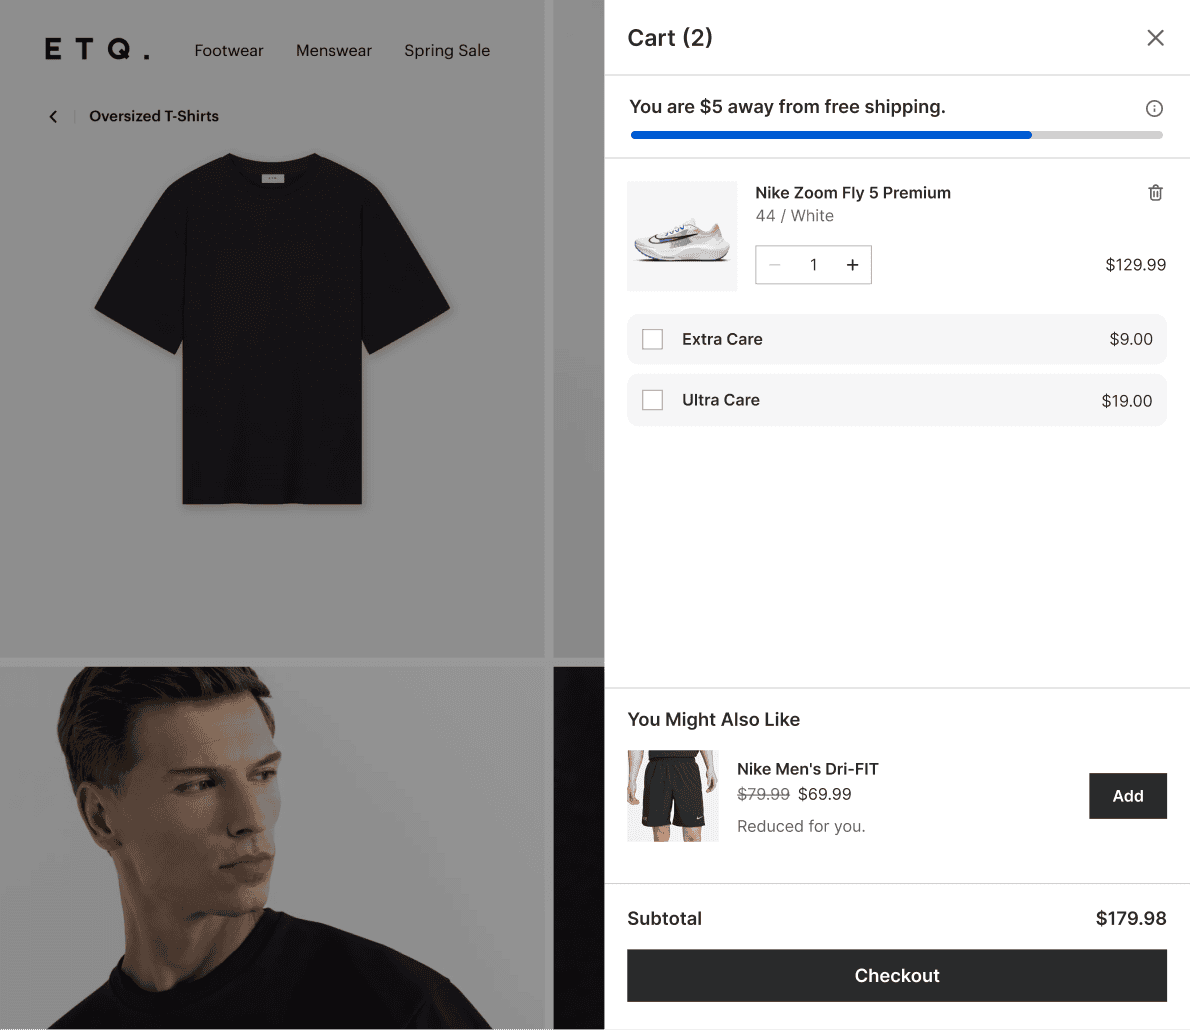Delete Nike Zoom Fly 5 using trash icon

pos(1155,192)
